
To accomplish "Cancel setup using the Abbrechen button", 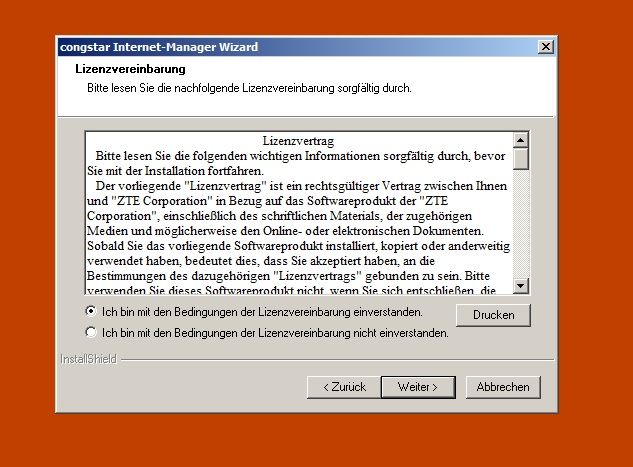I will tap(503, 386).
